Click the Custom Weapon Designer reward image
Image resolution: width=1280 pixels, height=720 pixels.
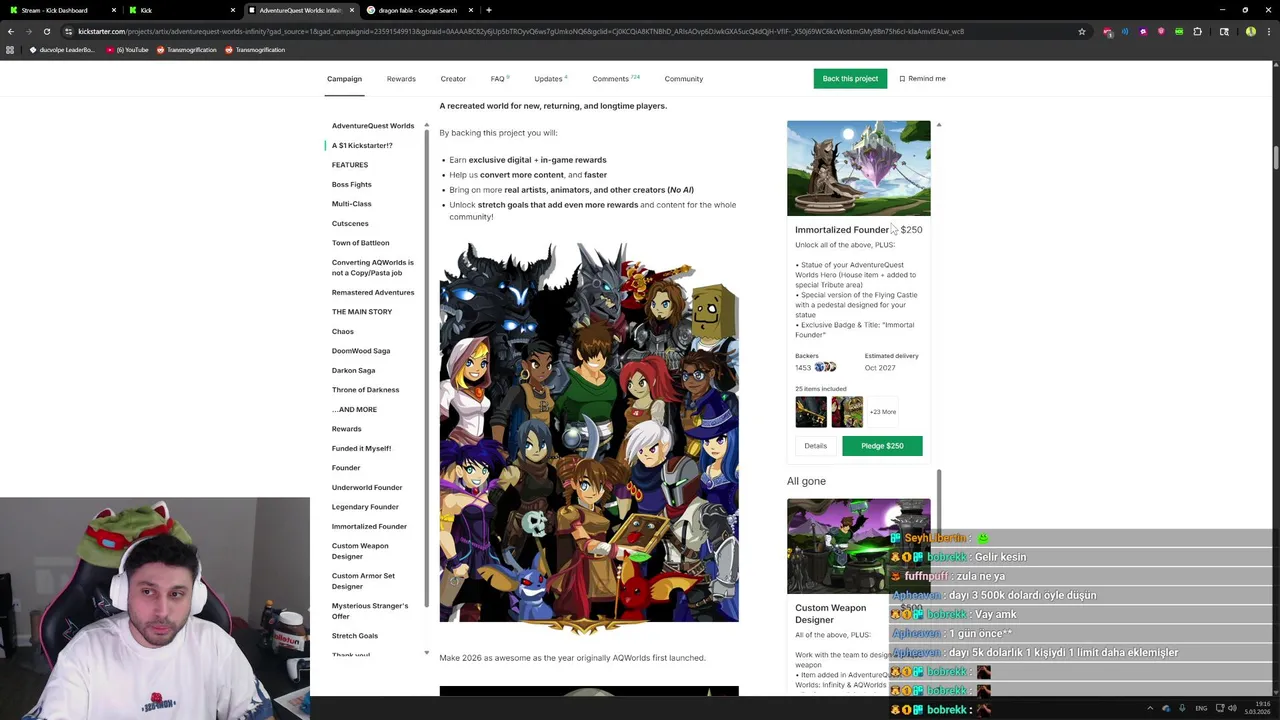(x=859, y=546)
